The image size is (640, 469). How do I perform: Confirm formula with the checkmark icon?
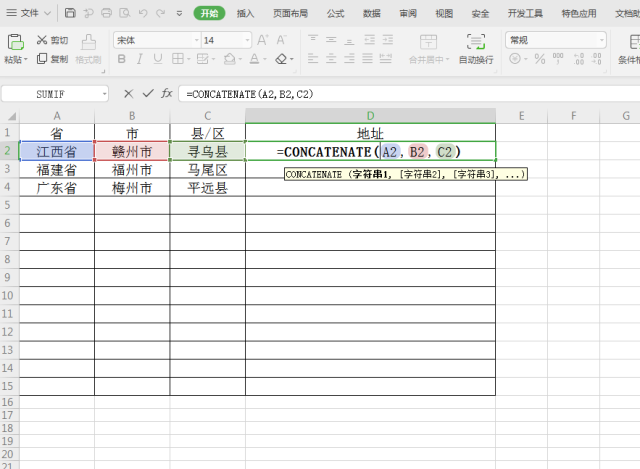pyautogui.click(x=147, y=93)
